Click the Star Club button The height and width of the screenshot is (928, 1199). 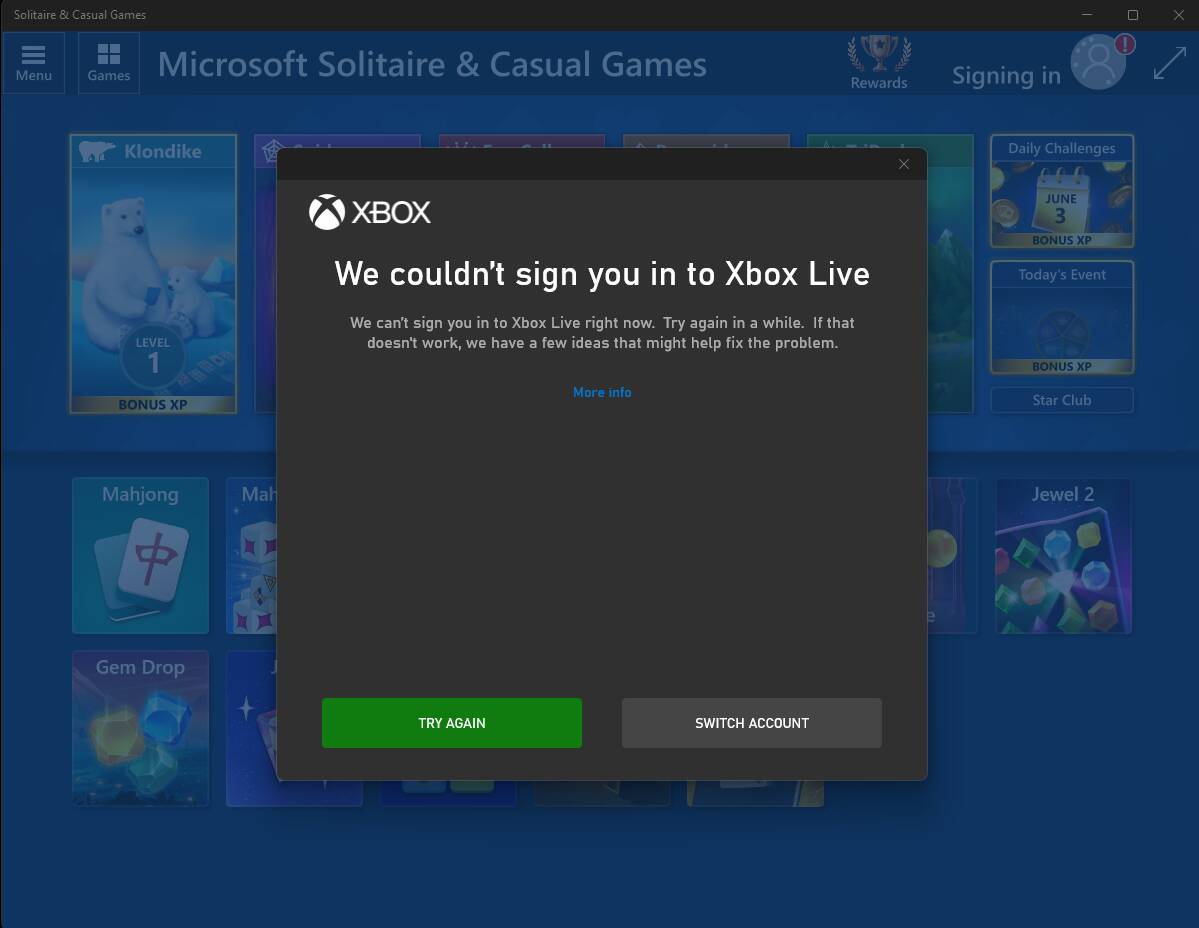click(x=1062, y=400)
